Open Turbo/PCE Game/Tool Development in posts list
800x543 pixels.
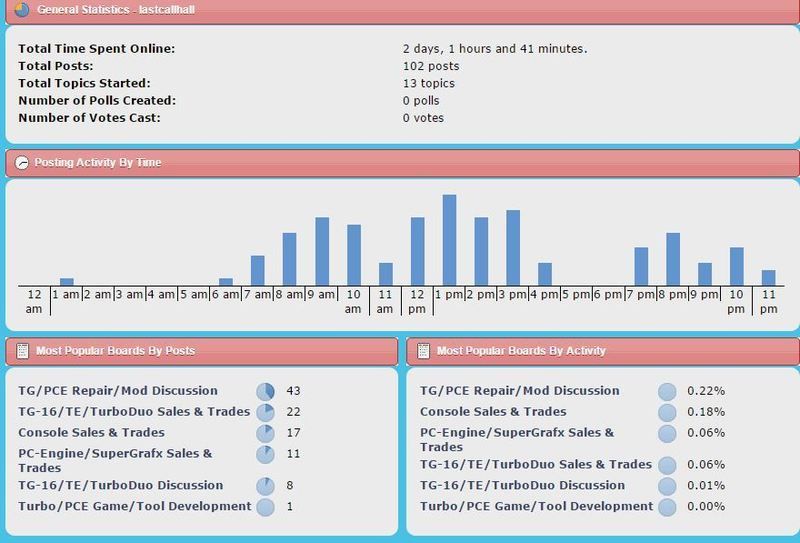[134, 506]
